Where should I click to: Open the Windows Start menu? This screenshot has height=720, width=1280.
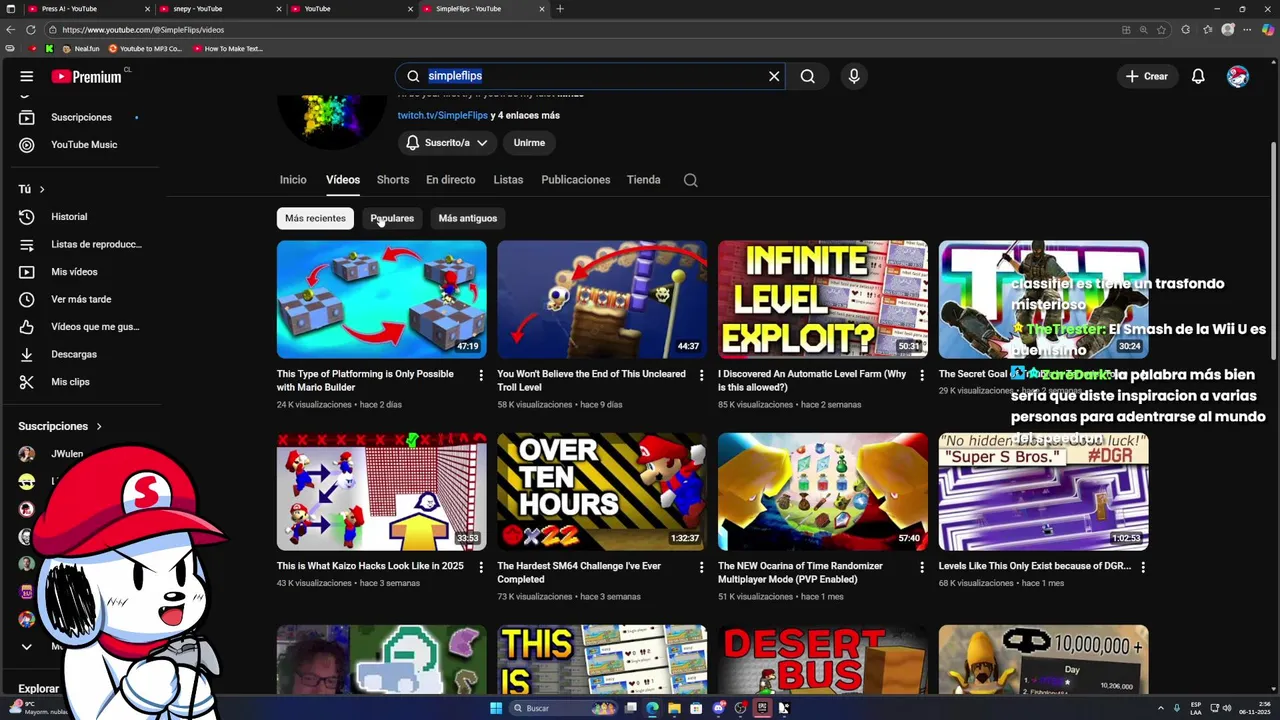click(x=496, y=708)
